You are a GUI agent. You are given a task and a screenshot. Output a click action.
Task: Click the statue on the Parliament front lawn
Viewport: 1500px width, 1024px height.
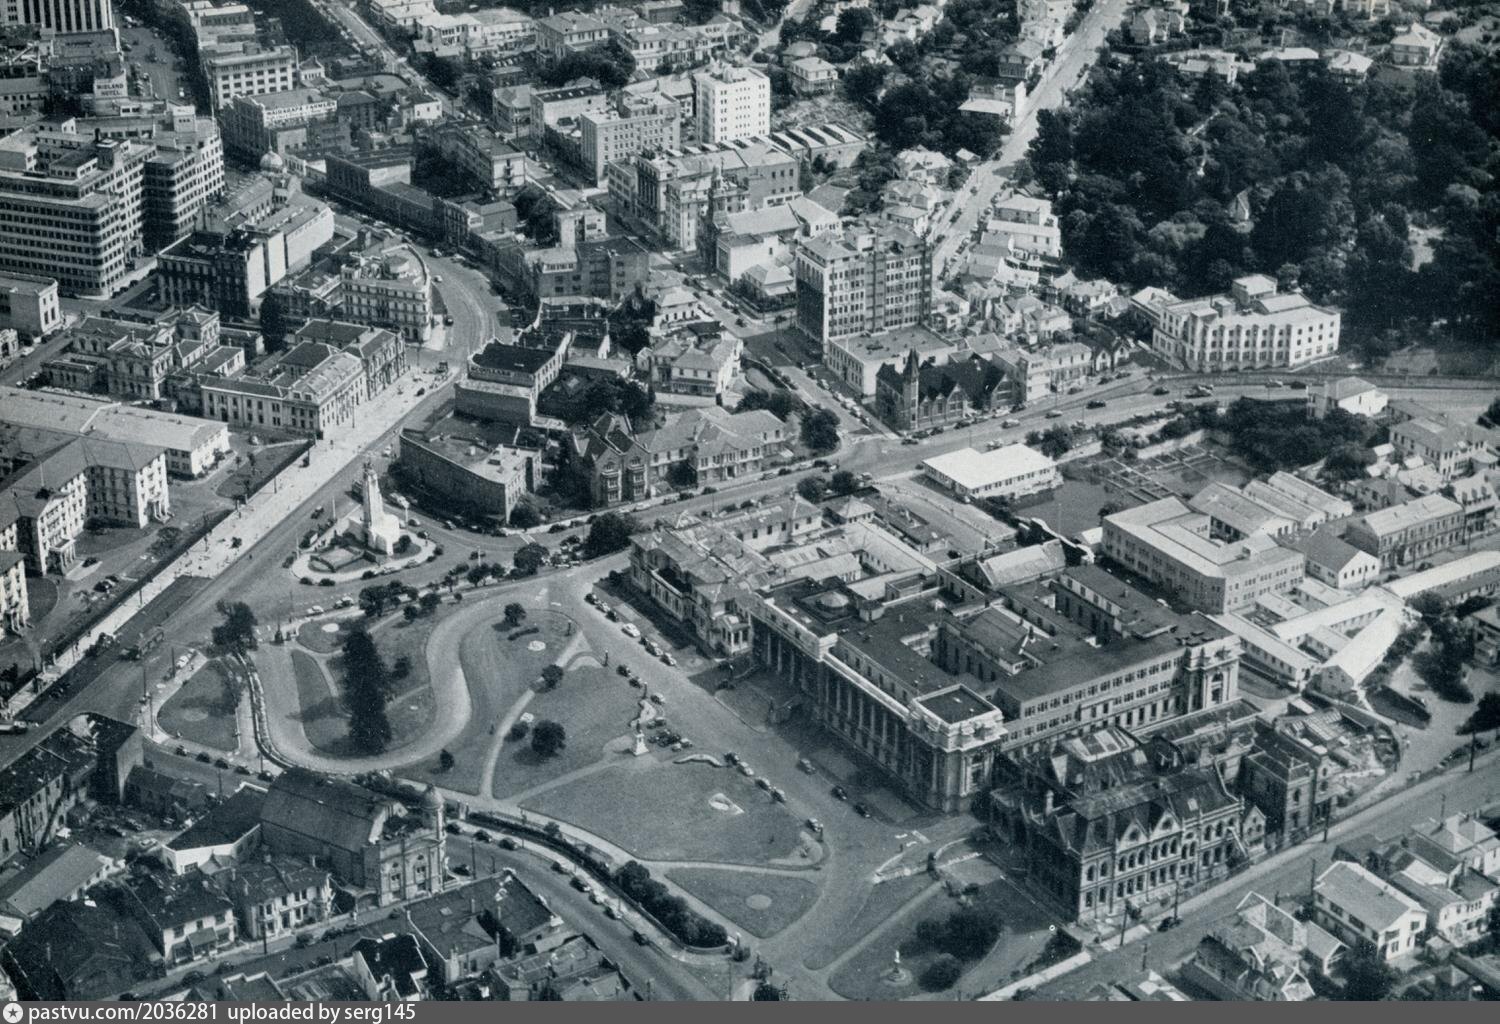[x=638, y=741]
